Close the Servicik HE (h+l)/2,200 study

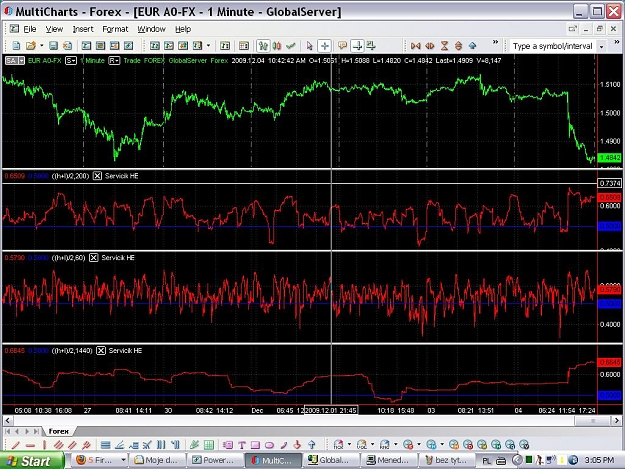(97, 176)
